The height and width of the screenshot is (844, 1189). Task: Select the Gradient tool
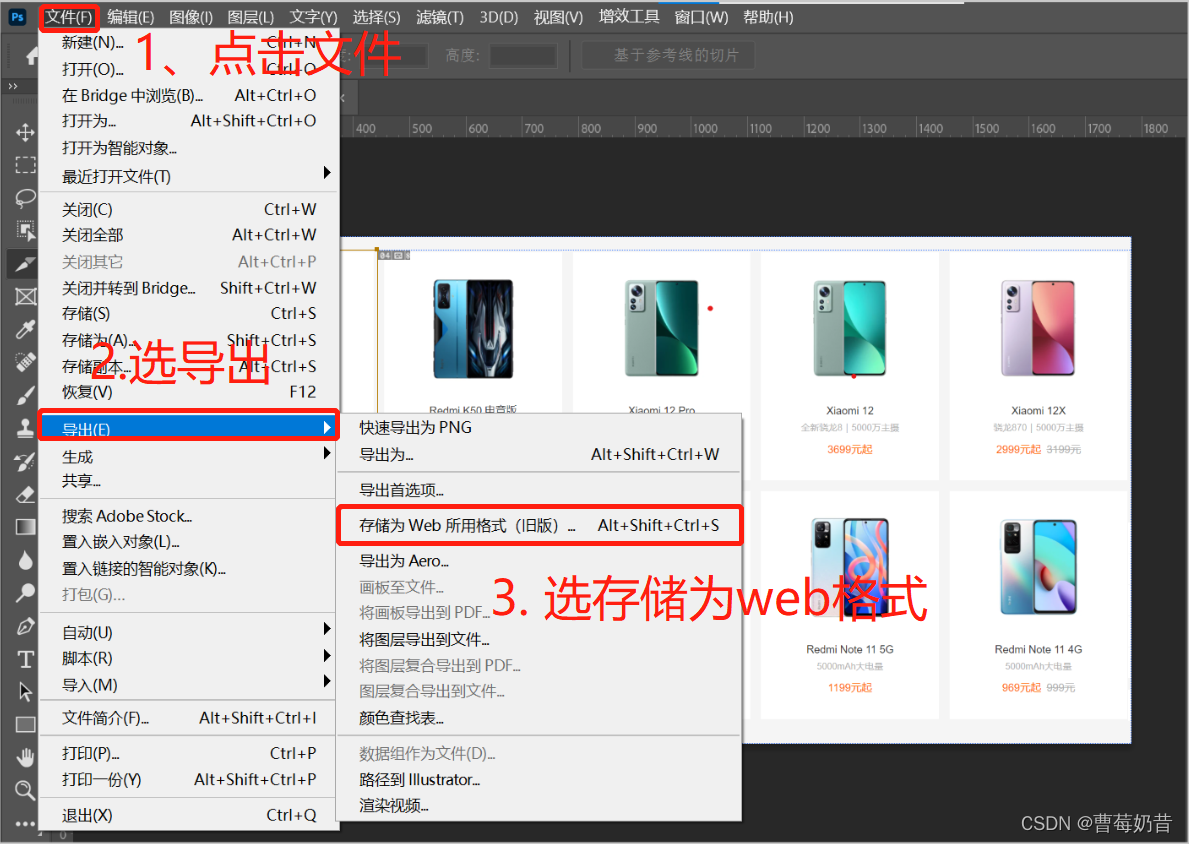(x=25, y=527)
